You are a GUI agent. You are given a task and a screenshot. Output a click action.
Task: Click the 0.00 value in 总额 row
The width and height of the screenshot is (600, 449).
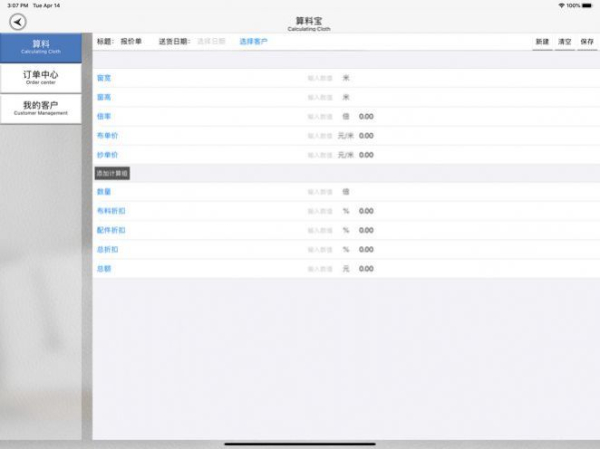click(366, 269)
